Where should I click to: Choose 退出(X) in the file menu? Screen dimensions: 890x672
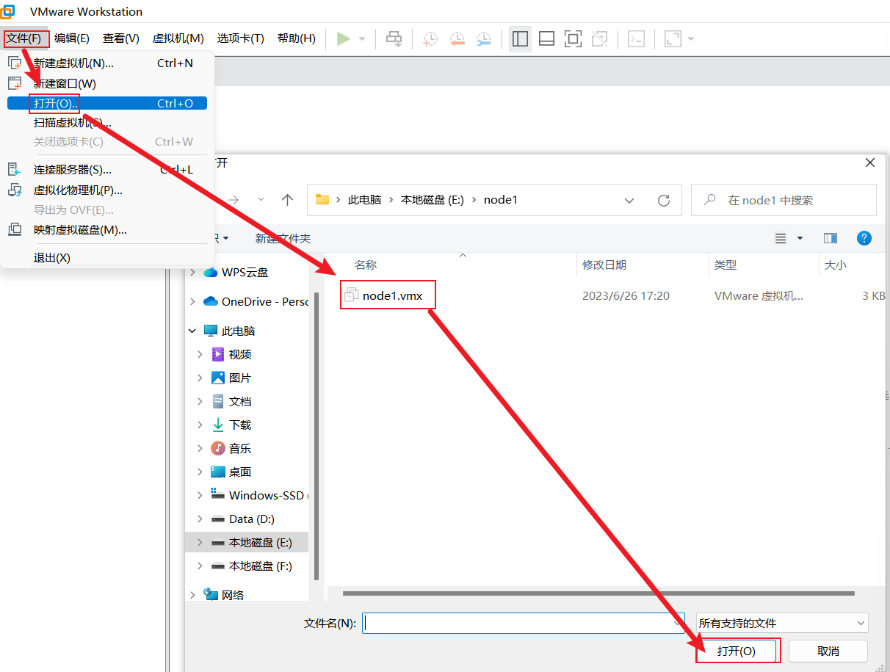point(107,258)
